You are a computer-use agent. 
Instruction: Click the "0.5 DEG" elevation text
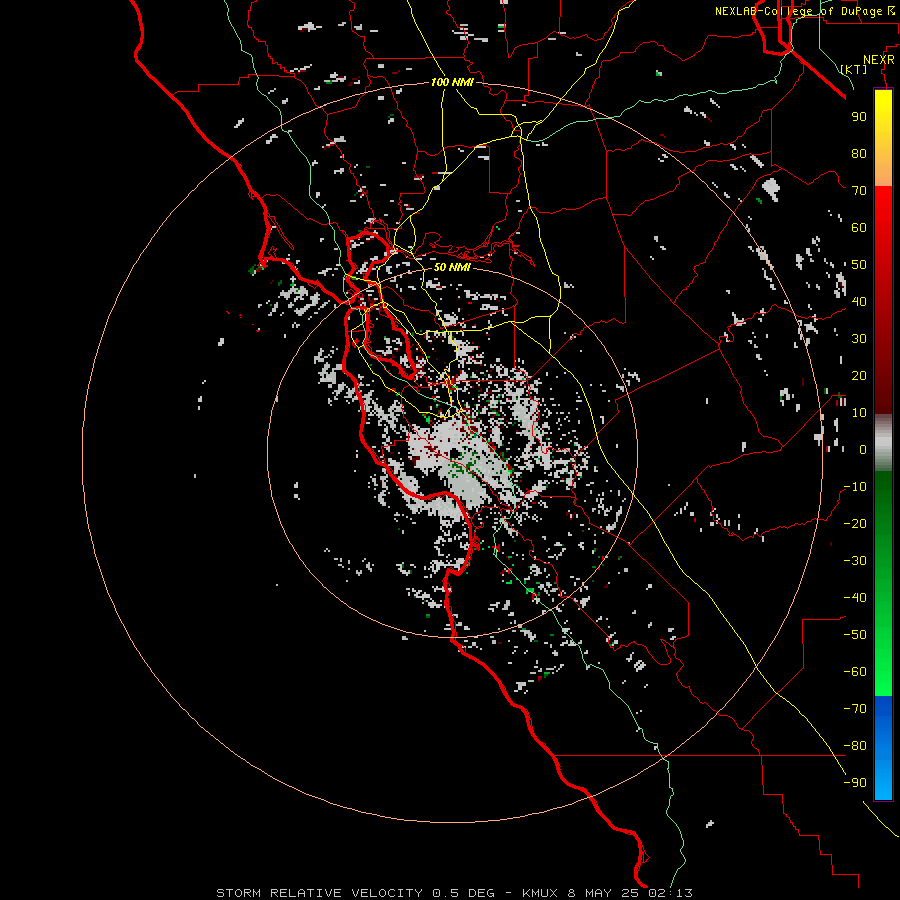click(463, 893)
